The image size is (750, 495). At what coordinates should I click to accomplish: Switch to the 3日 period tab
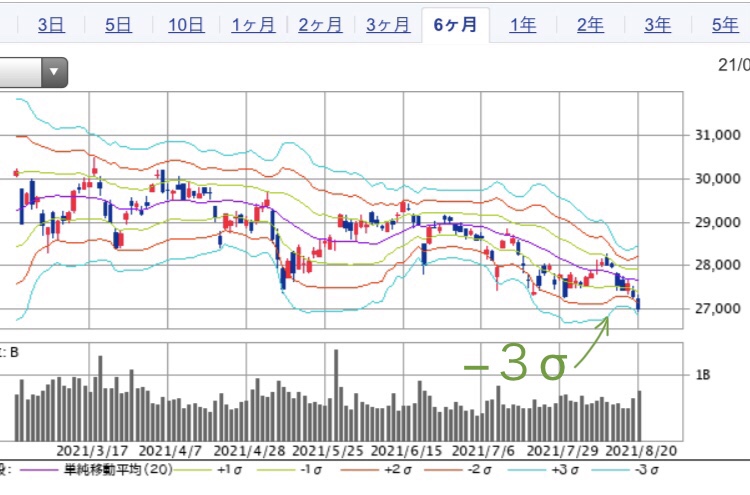(51, 25)
